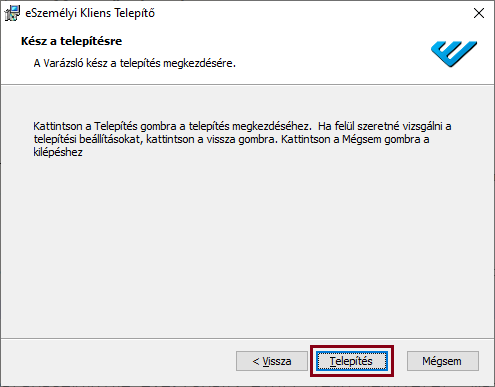
Task: Click the heading Kész a telepítésre
Action: [71, 41]
